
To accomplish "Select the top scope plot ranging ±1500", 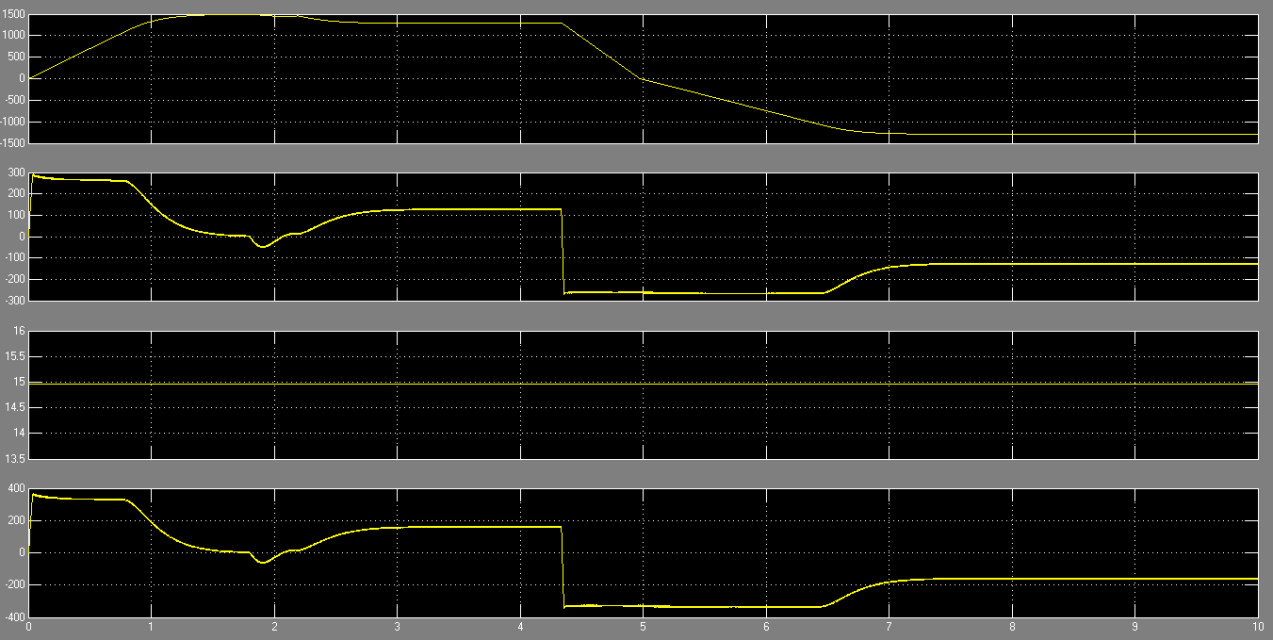I will coord(643,78).
